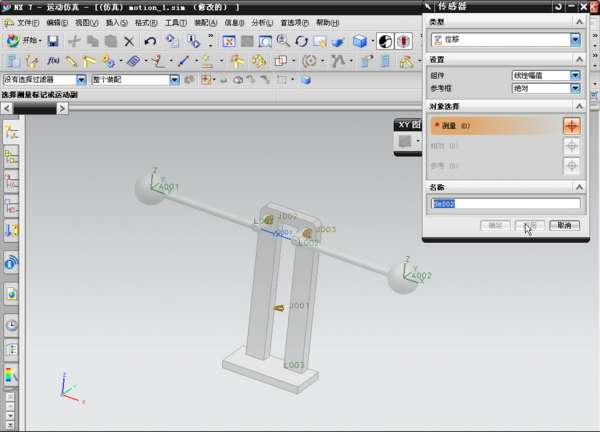The width and height of the screenshot is (600, 432).
Task: Open the 分析(L) menu
Action: [262, 23]
